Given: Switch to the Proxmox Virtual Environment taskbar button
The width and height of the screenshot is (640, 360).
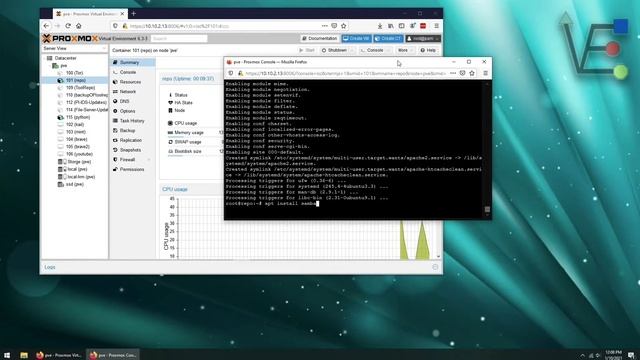Looking at the screenshot, I should click(x=59, y=355).
